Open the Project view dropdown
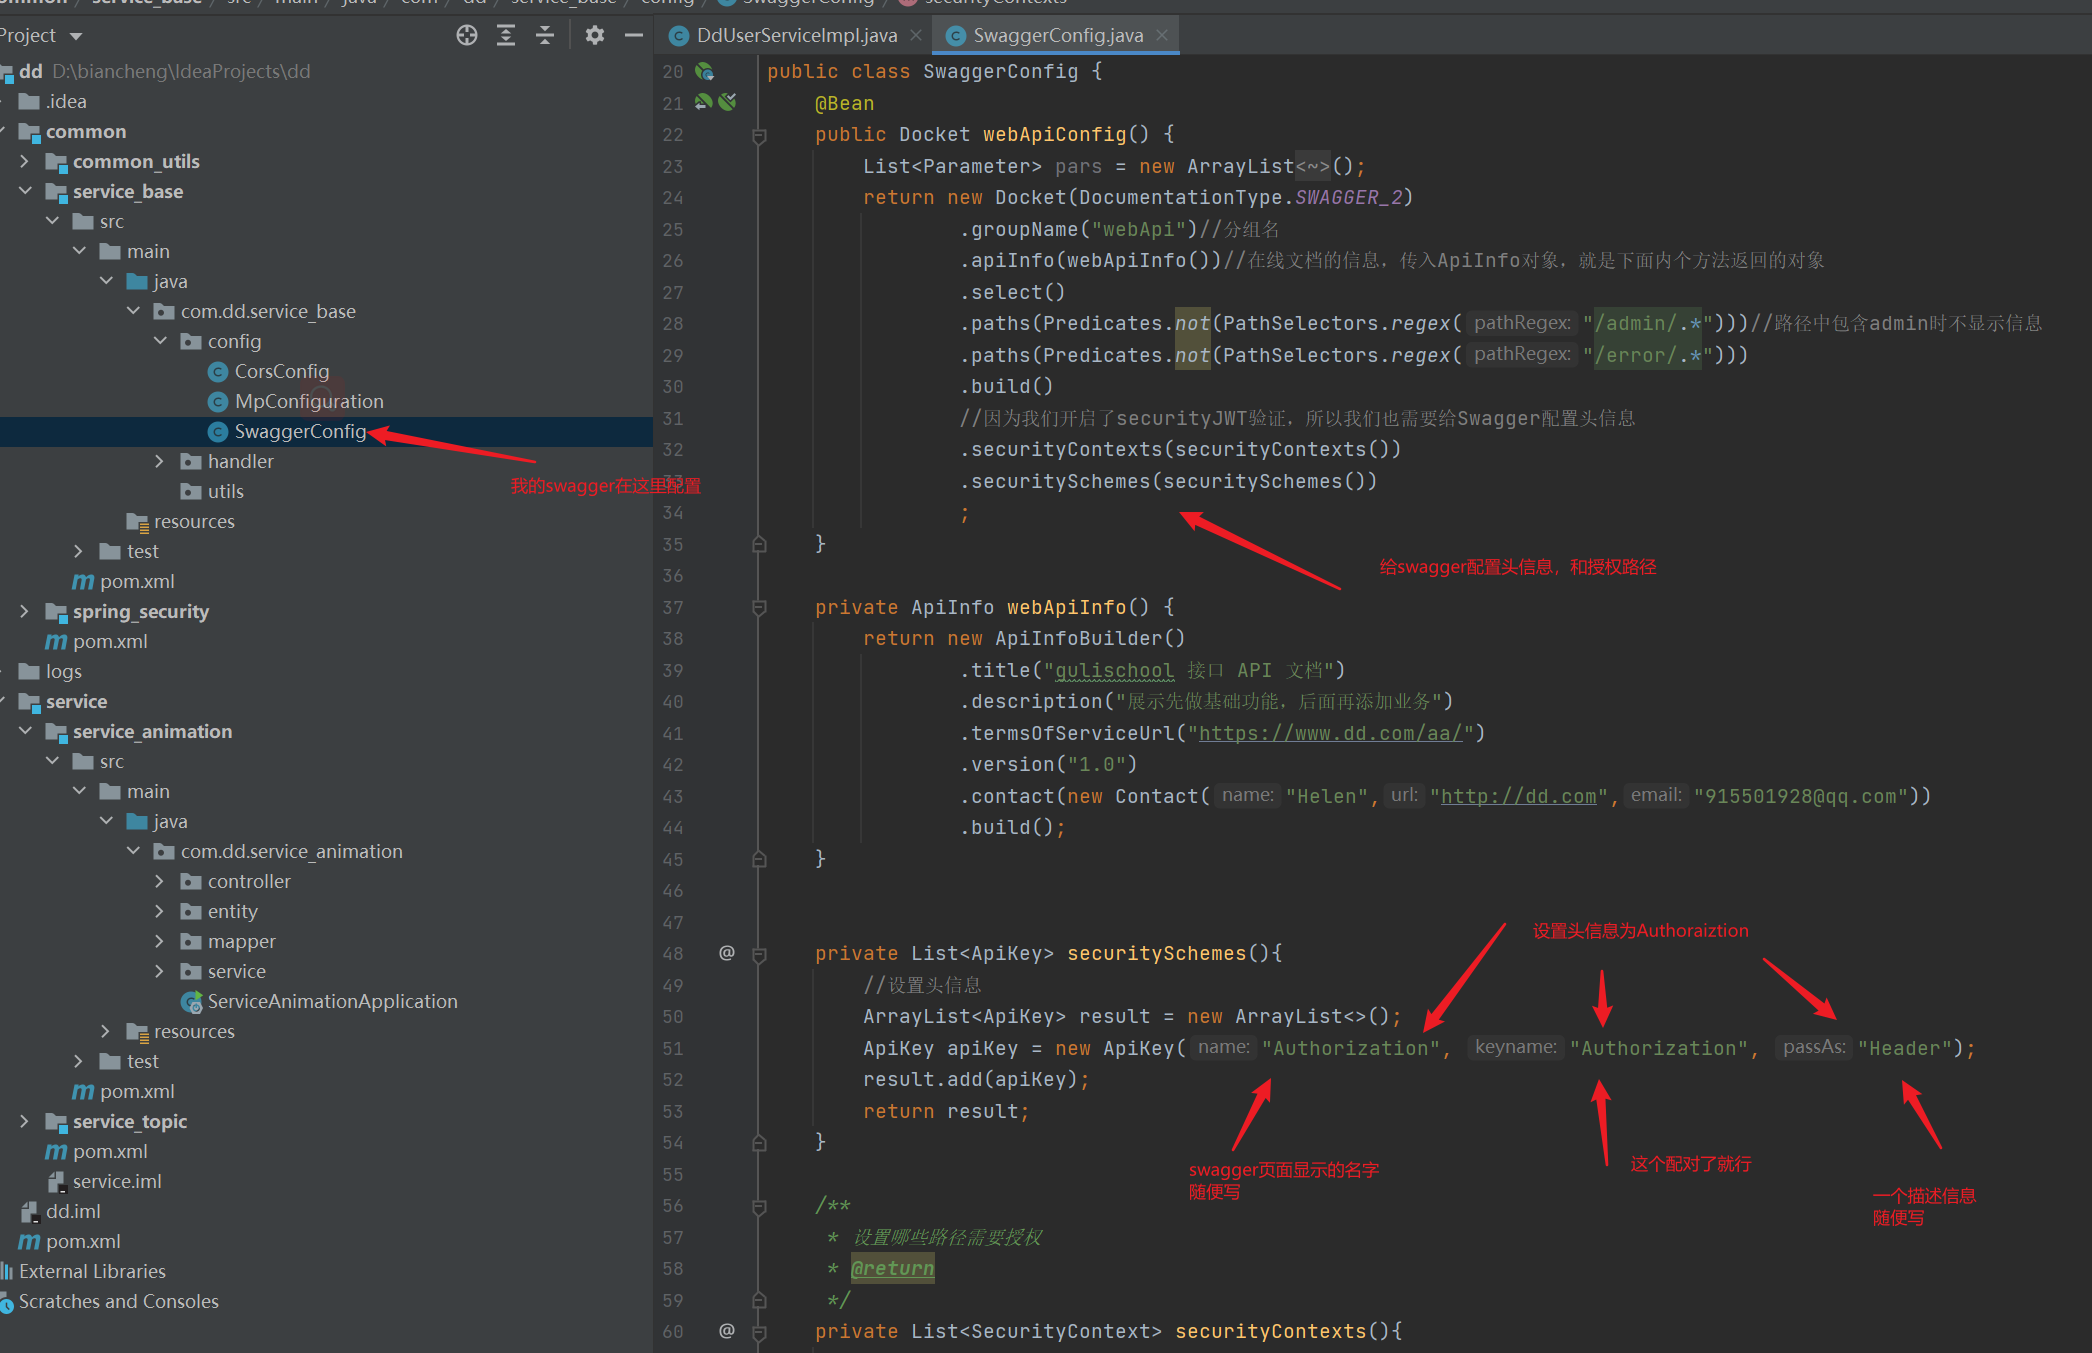This screenshot has width=2092, height=1353. click(76, 36)
